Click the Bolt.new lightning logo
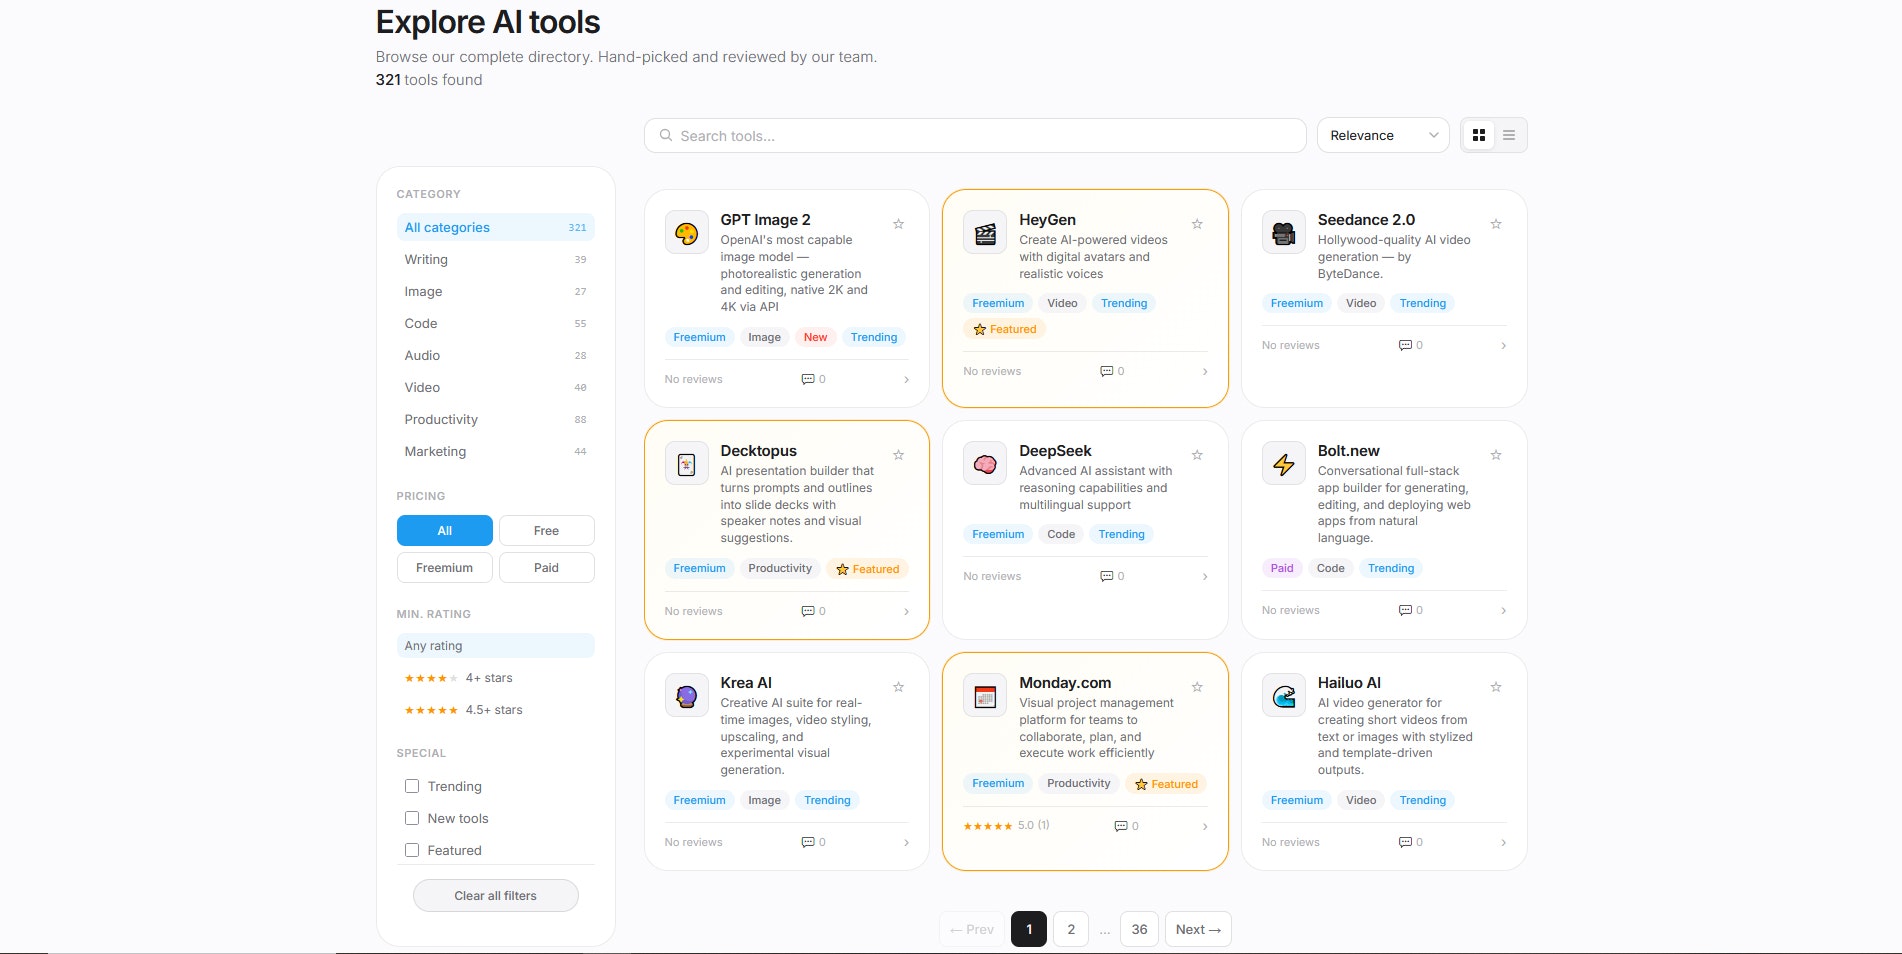 point(1284,464)
